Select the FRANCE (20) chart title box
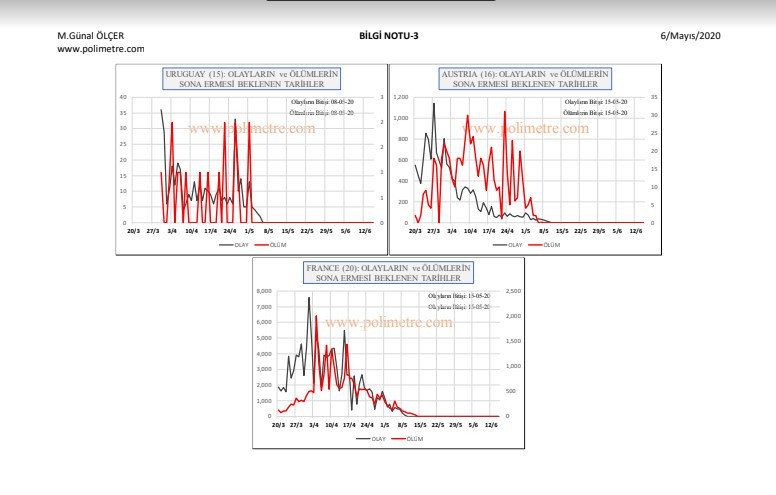 pos(390,275)
